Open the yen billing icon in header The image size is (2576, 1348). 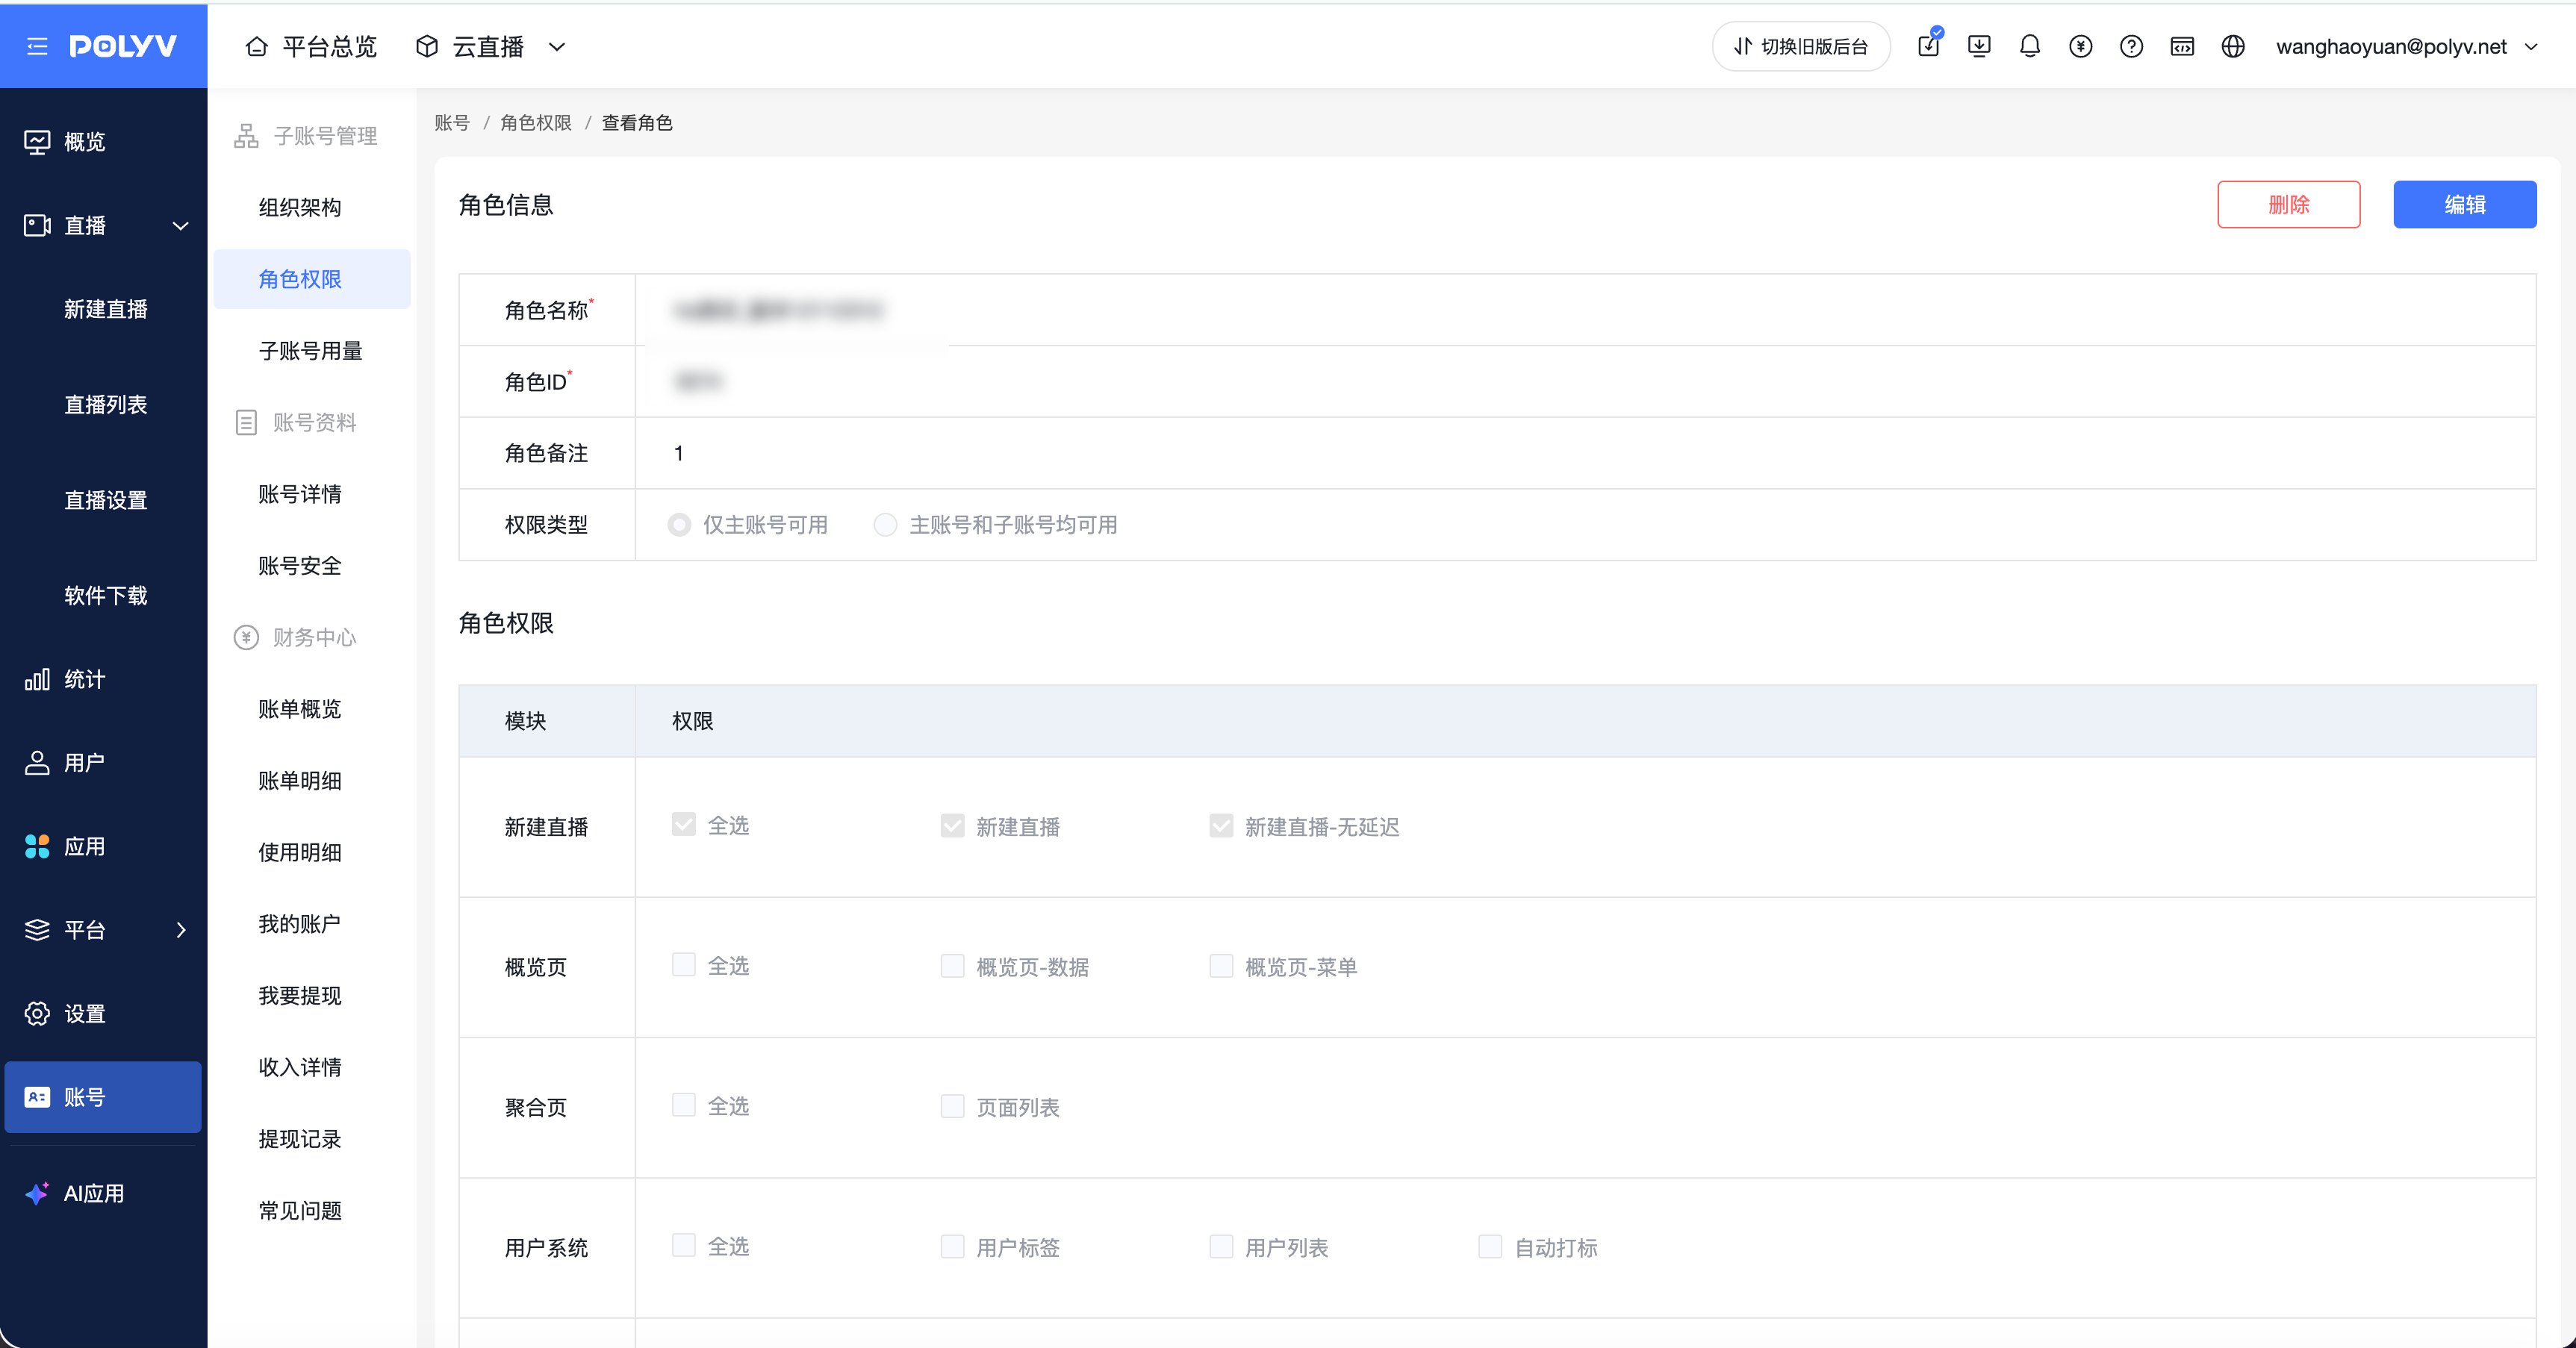[2081, 46]
